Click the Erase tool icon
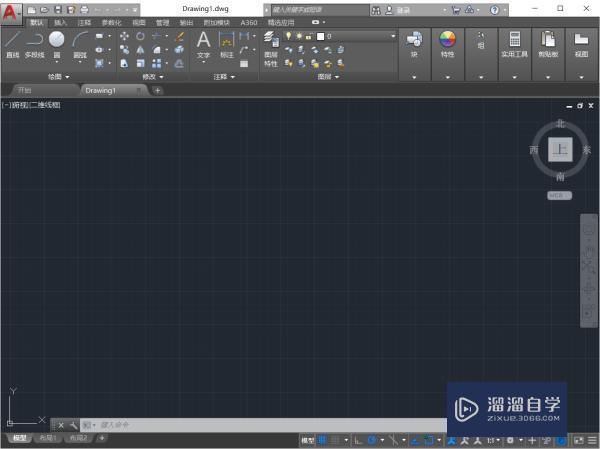 click(179, 36)
